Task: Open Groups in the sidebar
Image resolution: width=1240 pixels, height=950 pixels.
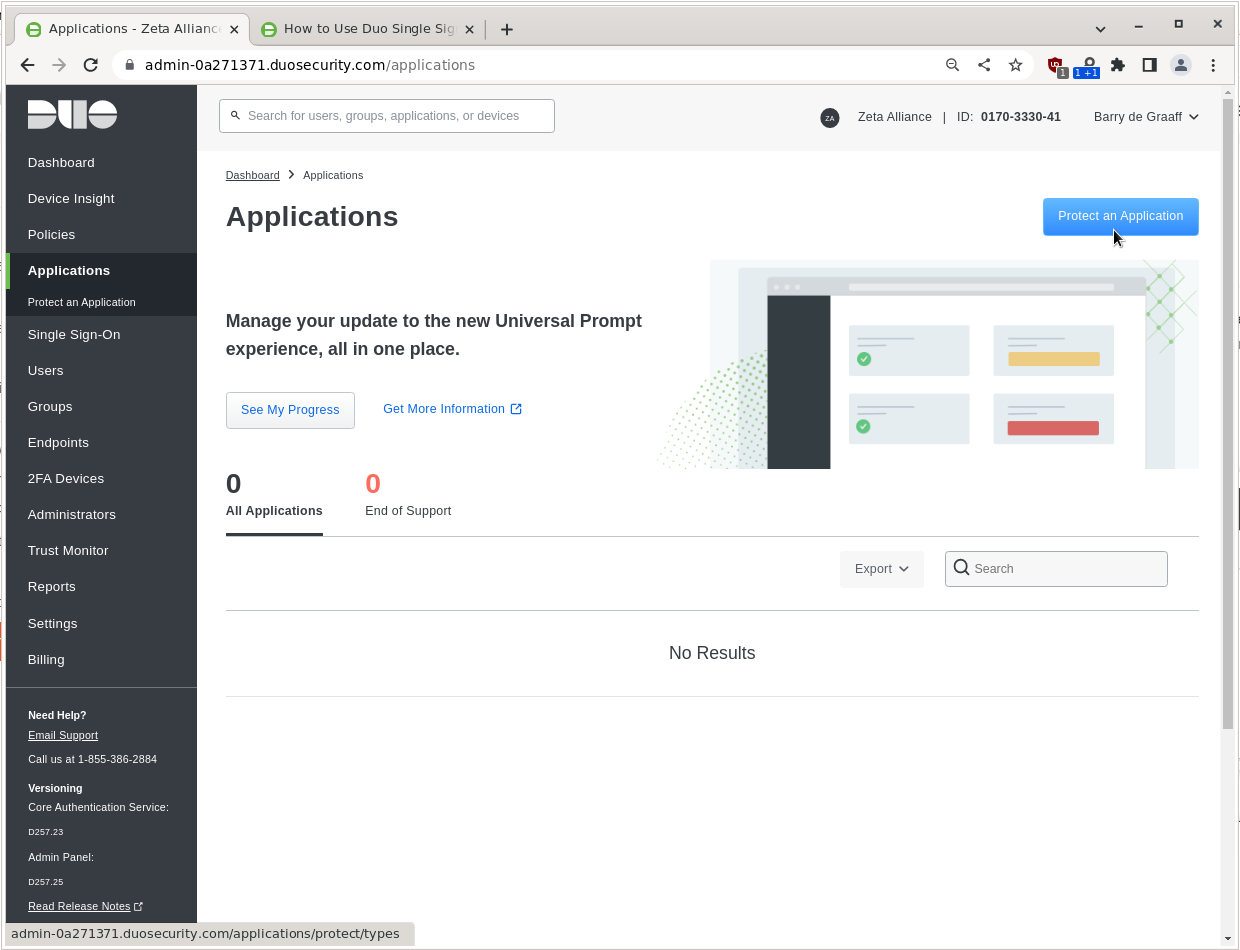Action: pos(50,406)
